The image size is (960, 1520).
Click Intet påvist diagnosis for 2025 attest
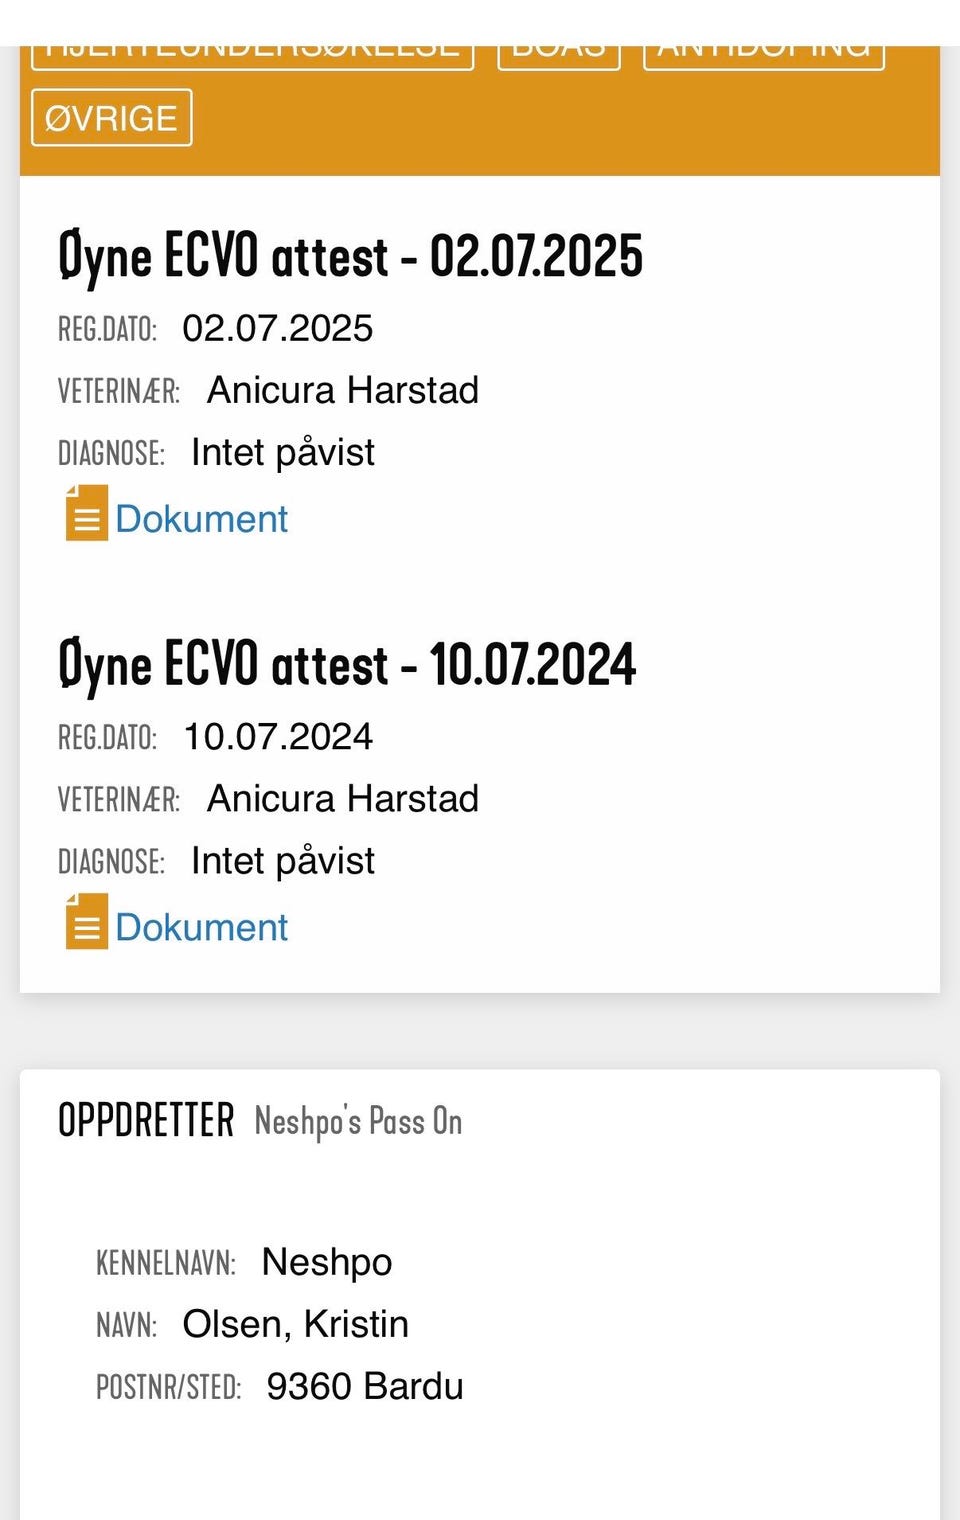click(282, 452)
